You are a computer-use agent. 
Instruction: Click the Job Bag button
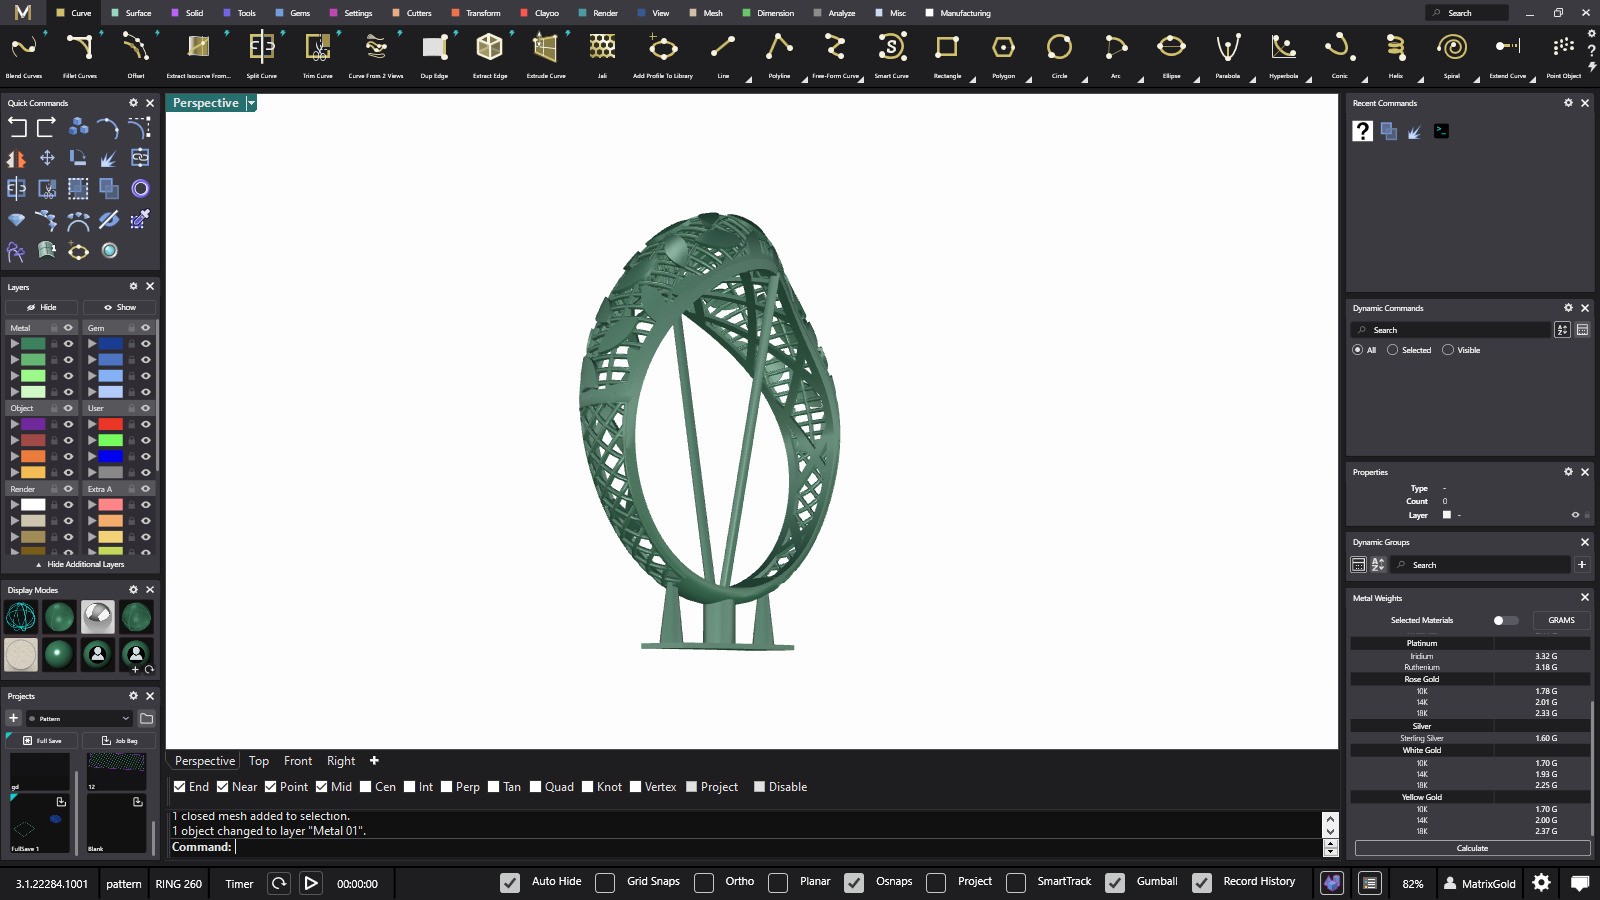coord(120,740)
